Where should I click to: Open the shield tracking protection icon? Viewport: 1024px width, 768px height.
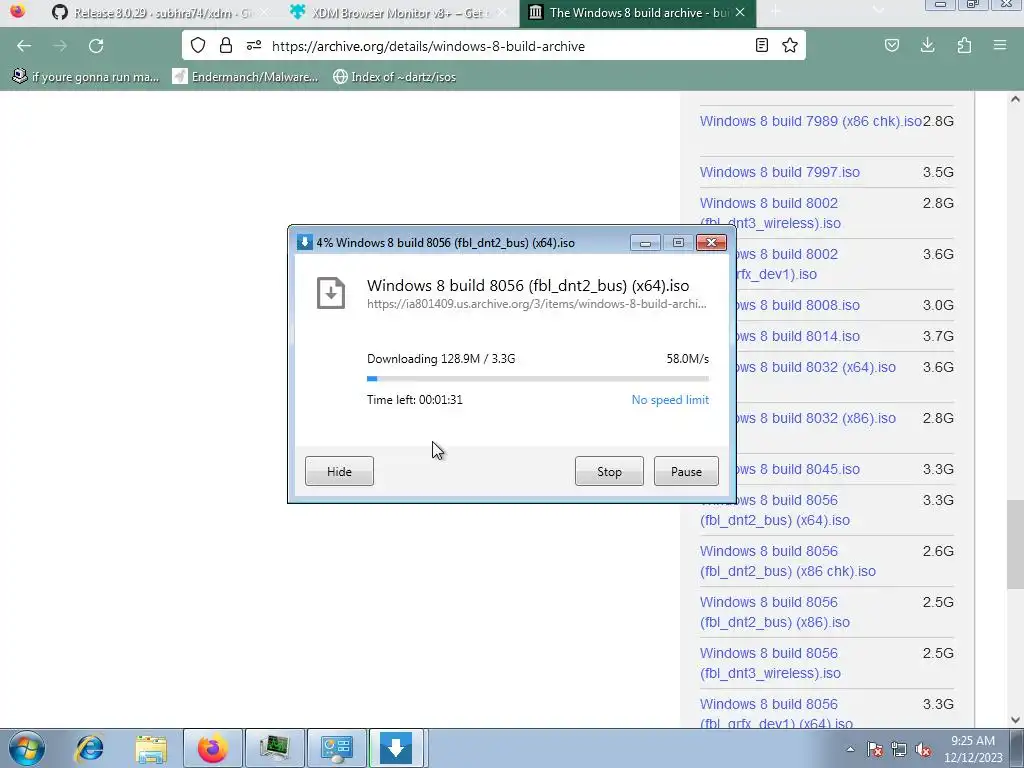click(198, 45)
